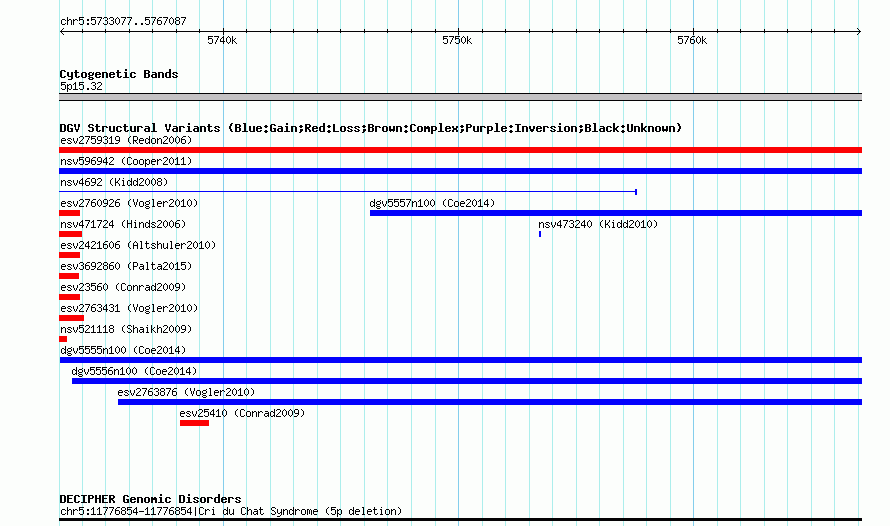Click red bar under esv25410
The image size is (890, 526).
point(194,423)
